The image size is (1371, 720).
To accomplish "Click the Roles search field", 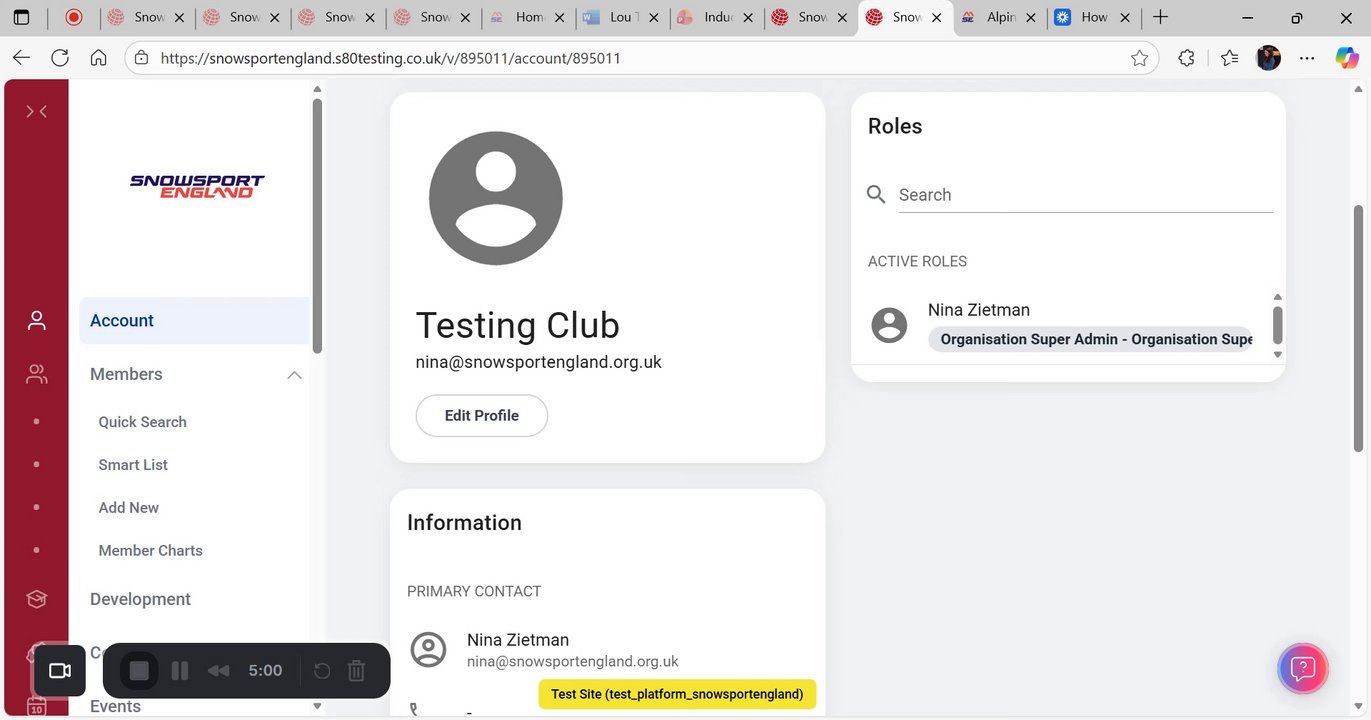I will pyautogui.click(x=1084, y=195).
